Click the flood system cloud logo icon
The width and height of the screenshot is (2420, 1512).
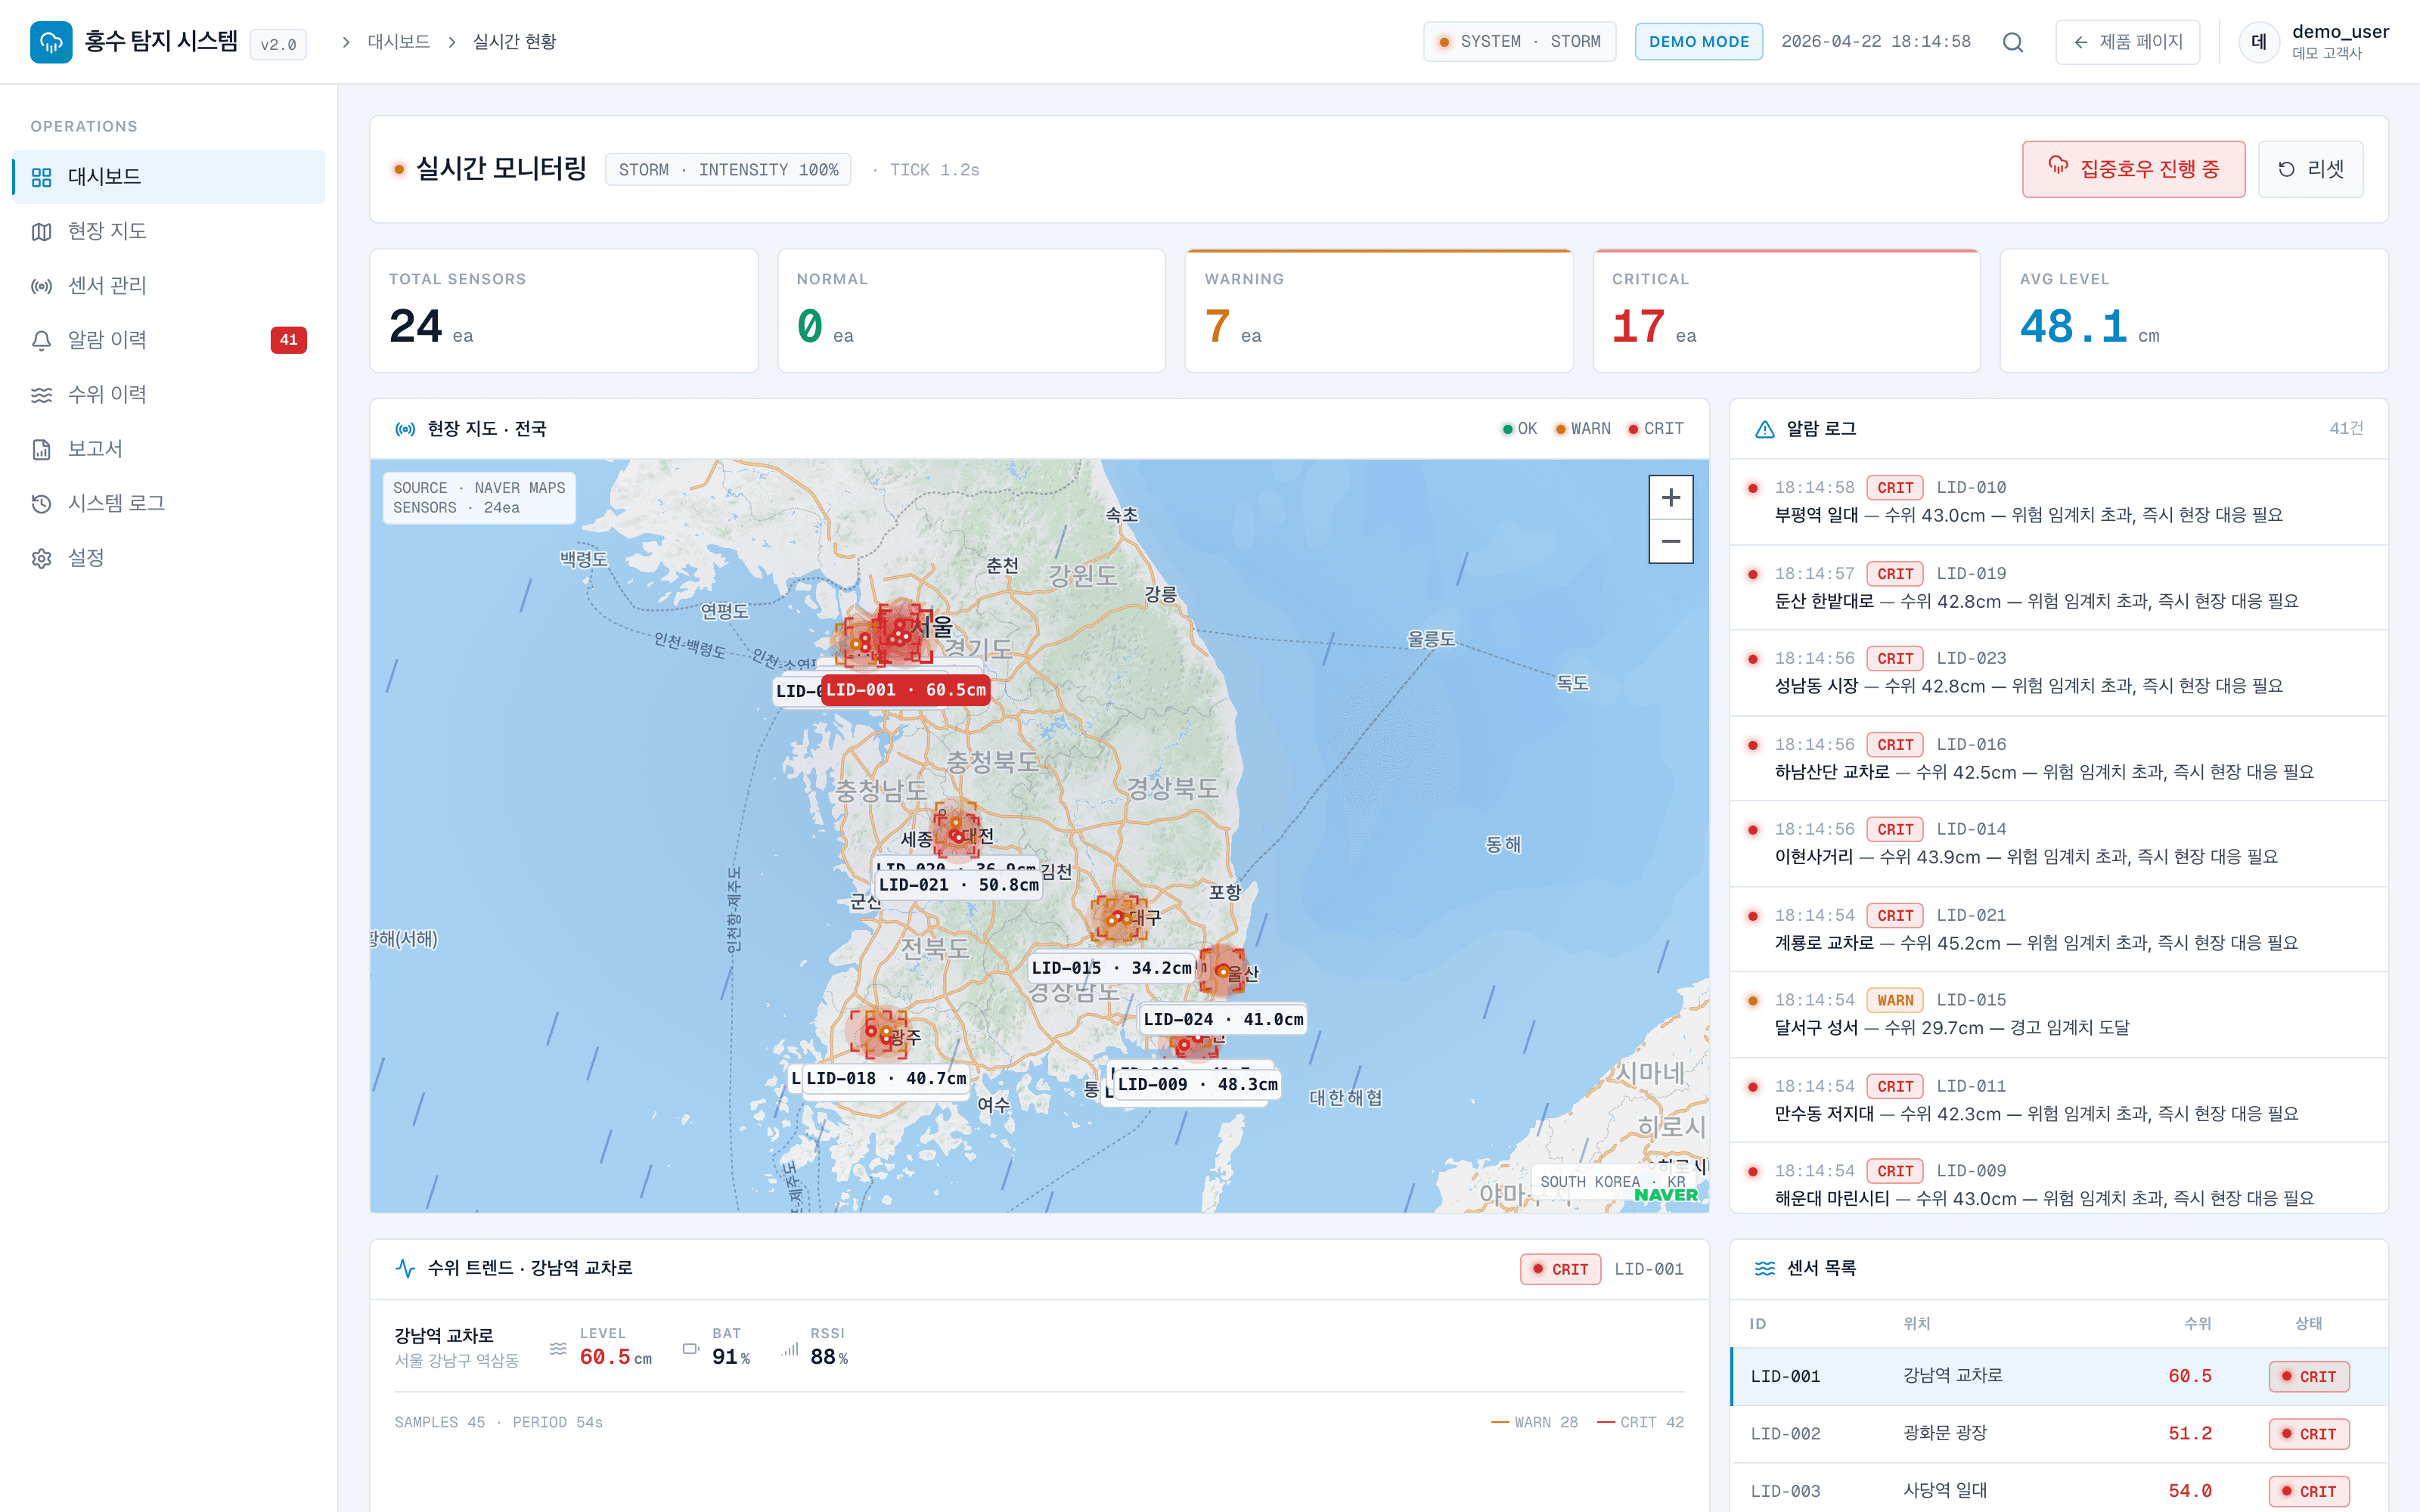51,42
